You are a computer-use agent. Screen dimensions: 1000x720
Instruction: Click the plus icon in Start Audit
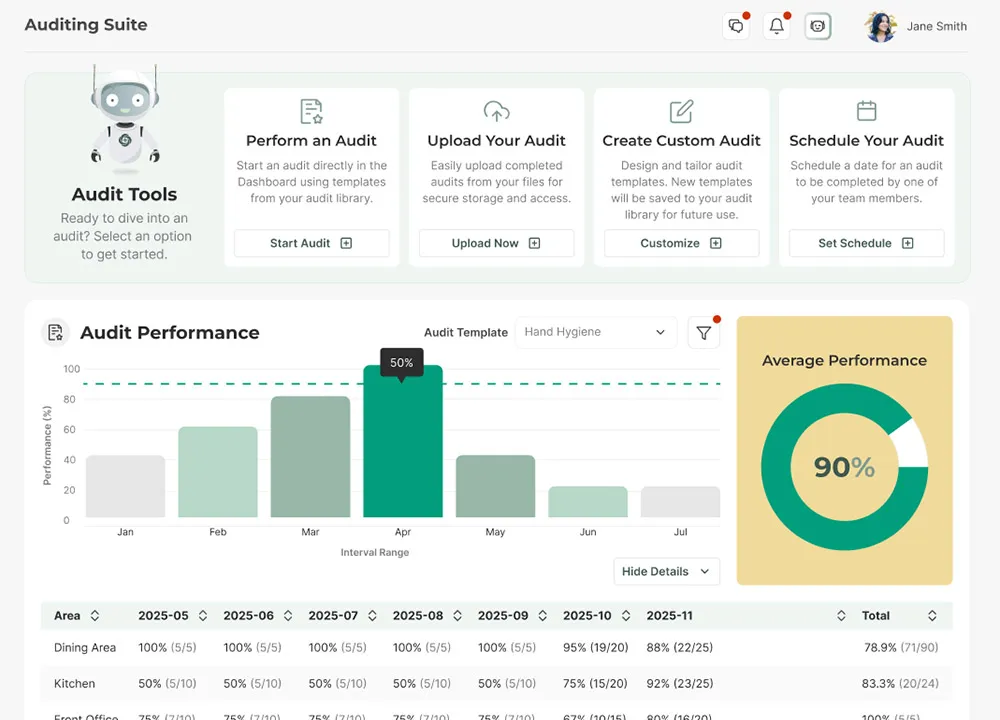(346, 243)
